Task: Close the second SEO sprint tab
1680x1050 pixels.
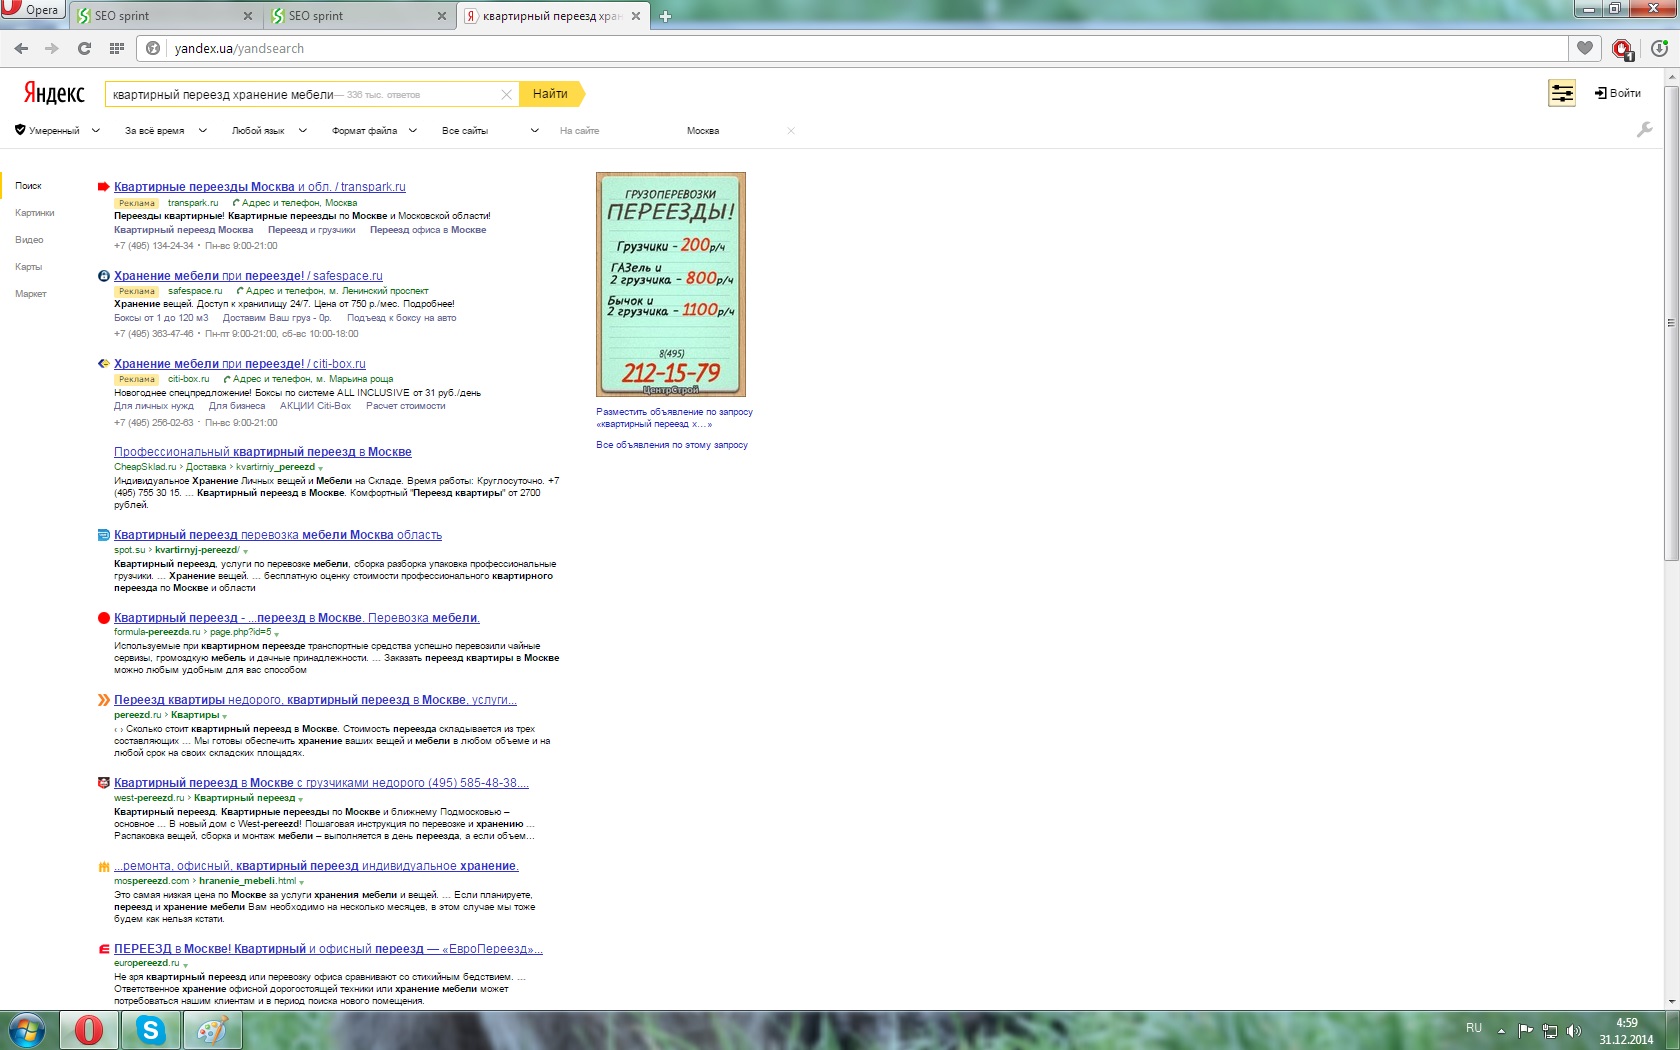Action: point(442,16)
